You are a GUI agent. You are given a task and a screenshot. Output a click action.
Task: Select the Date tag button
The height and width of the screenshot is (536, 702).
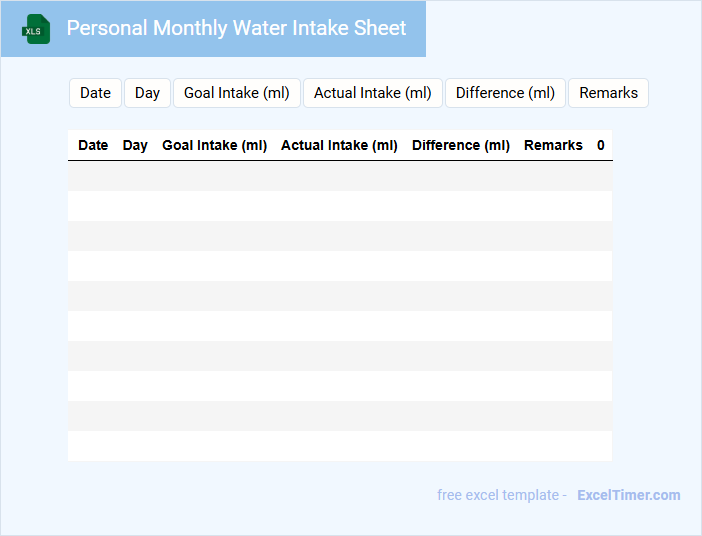(95, 93)
